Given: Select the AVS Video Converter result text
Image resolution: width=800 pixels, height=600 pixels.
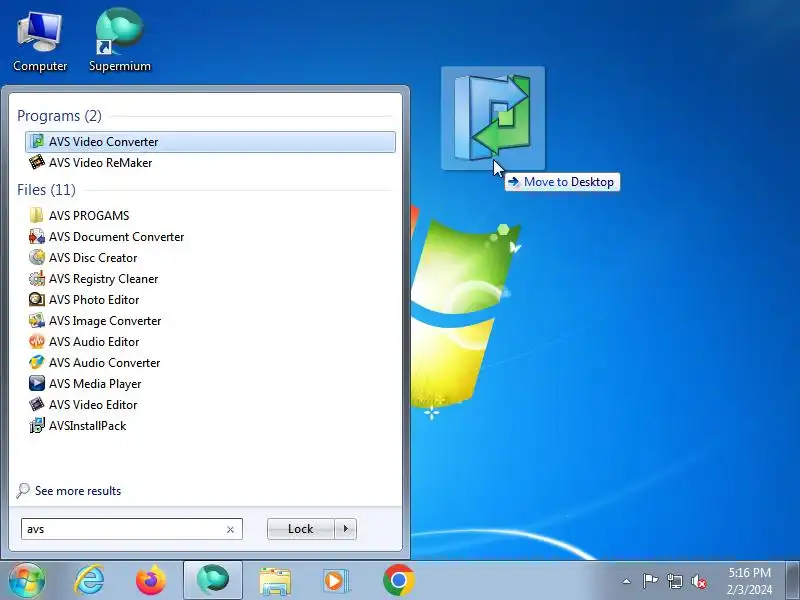Looking at the screenshot, I should [104, 142].
